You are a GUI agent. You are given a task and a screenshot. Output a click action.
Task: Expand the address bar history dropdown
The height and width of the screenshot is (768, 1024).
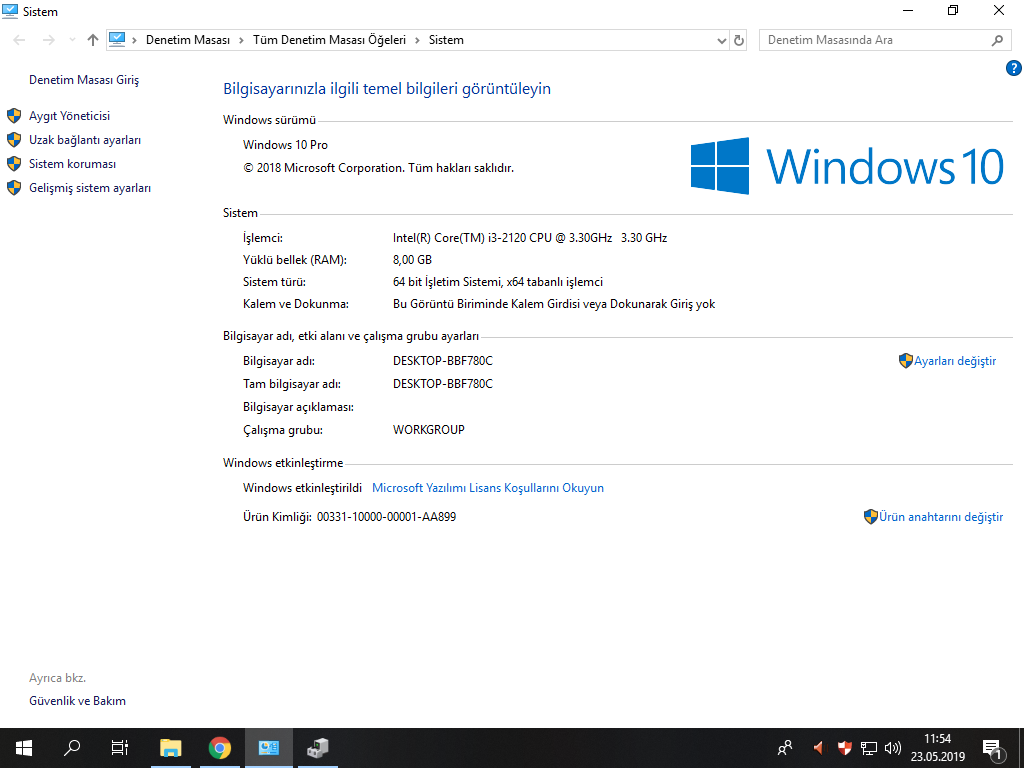pyautogui.click(x=722, y=40)
